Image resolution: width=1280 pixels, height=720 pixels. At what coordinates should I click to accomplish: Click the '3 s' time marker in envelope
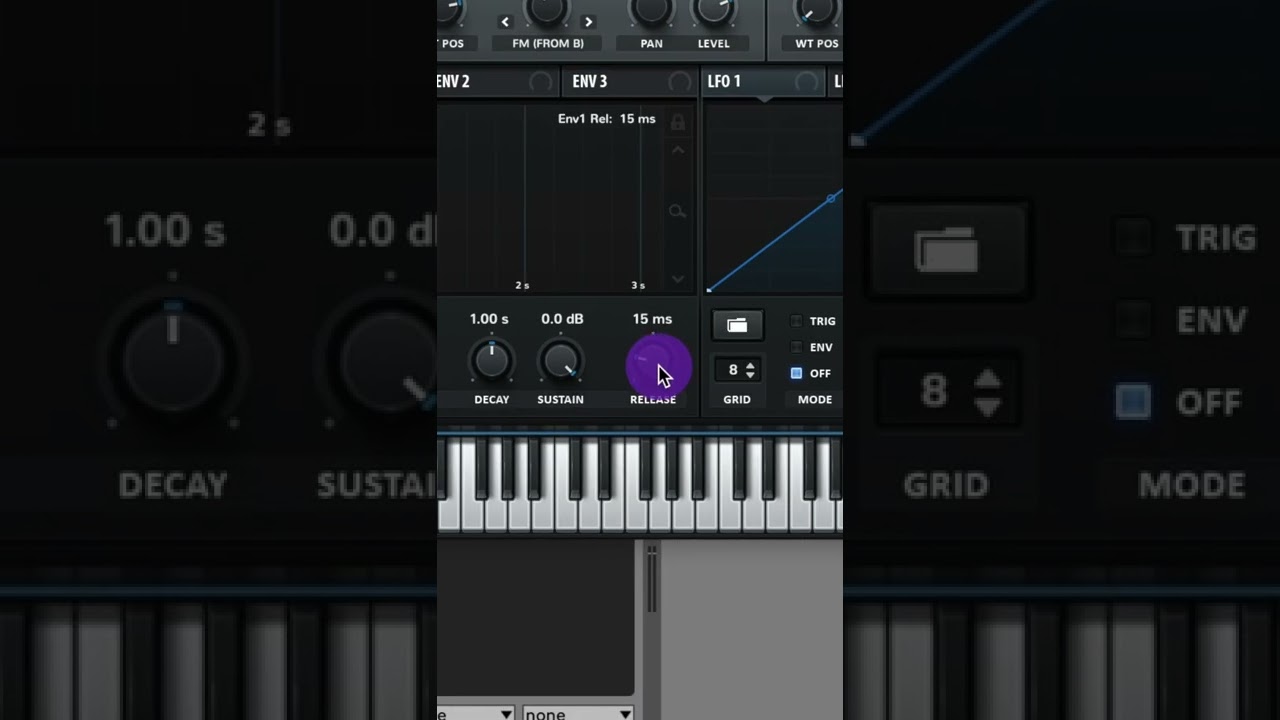click(638, 285)
